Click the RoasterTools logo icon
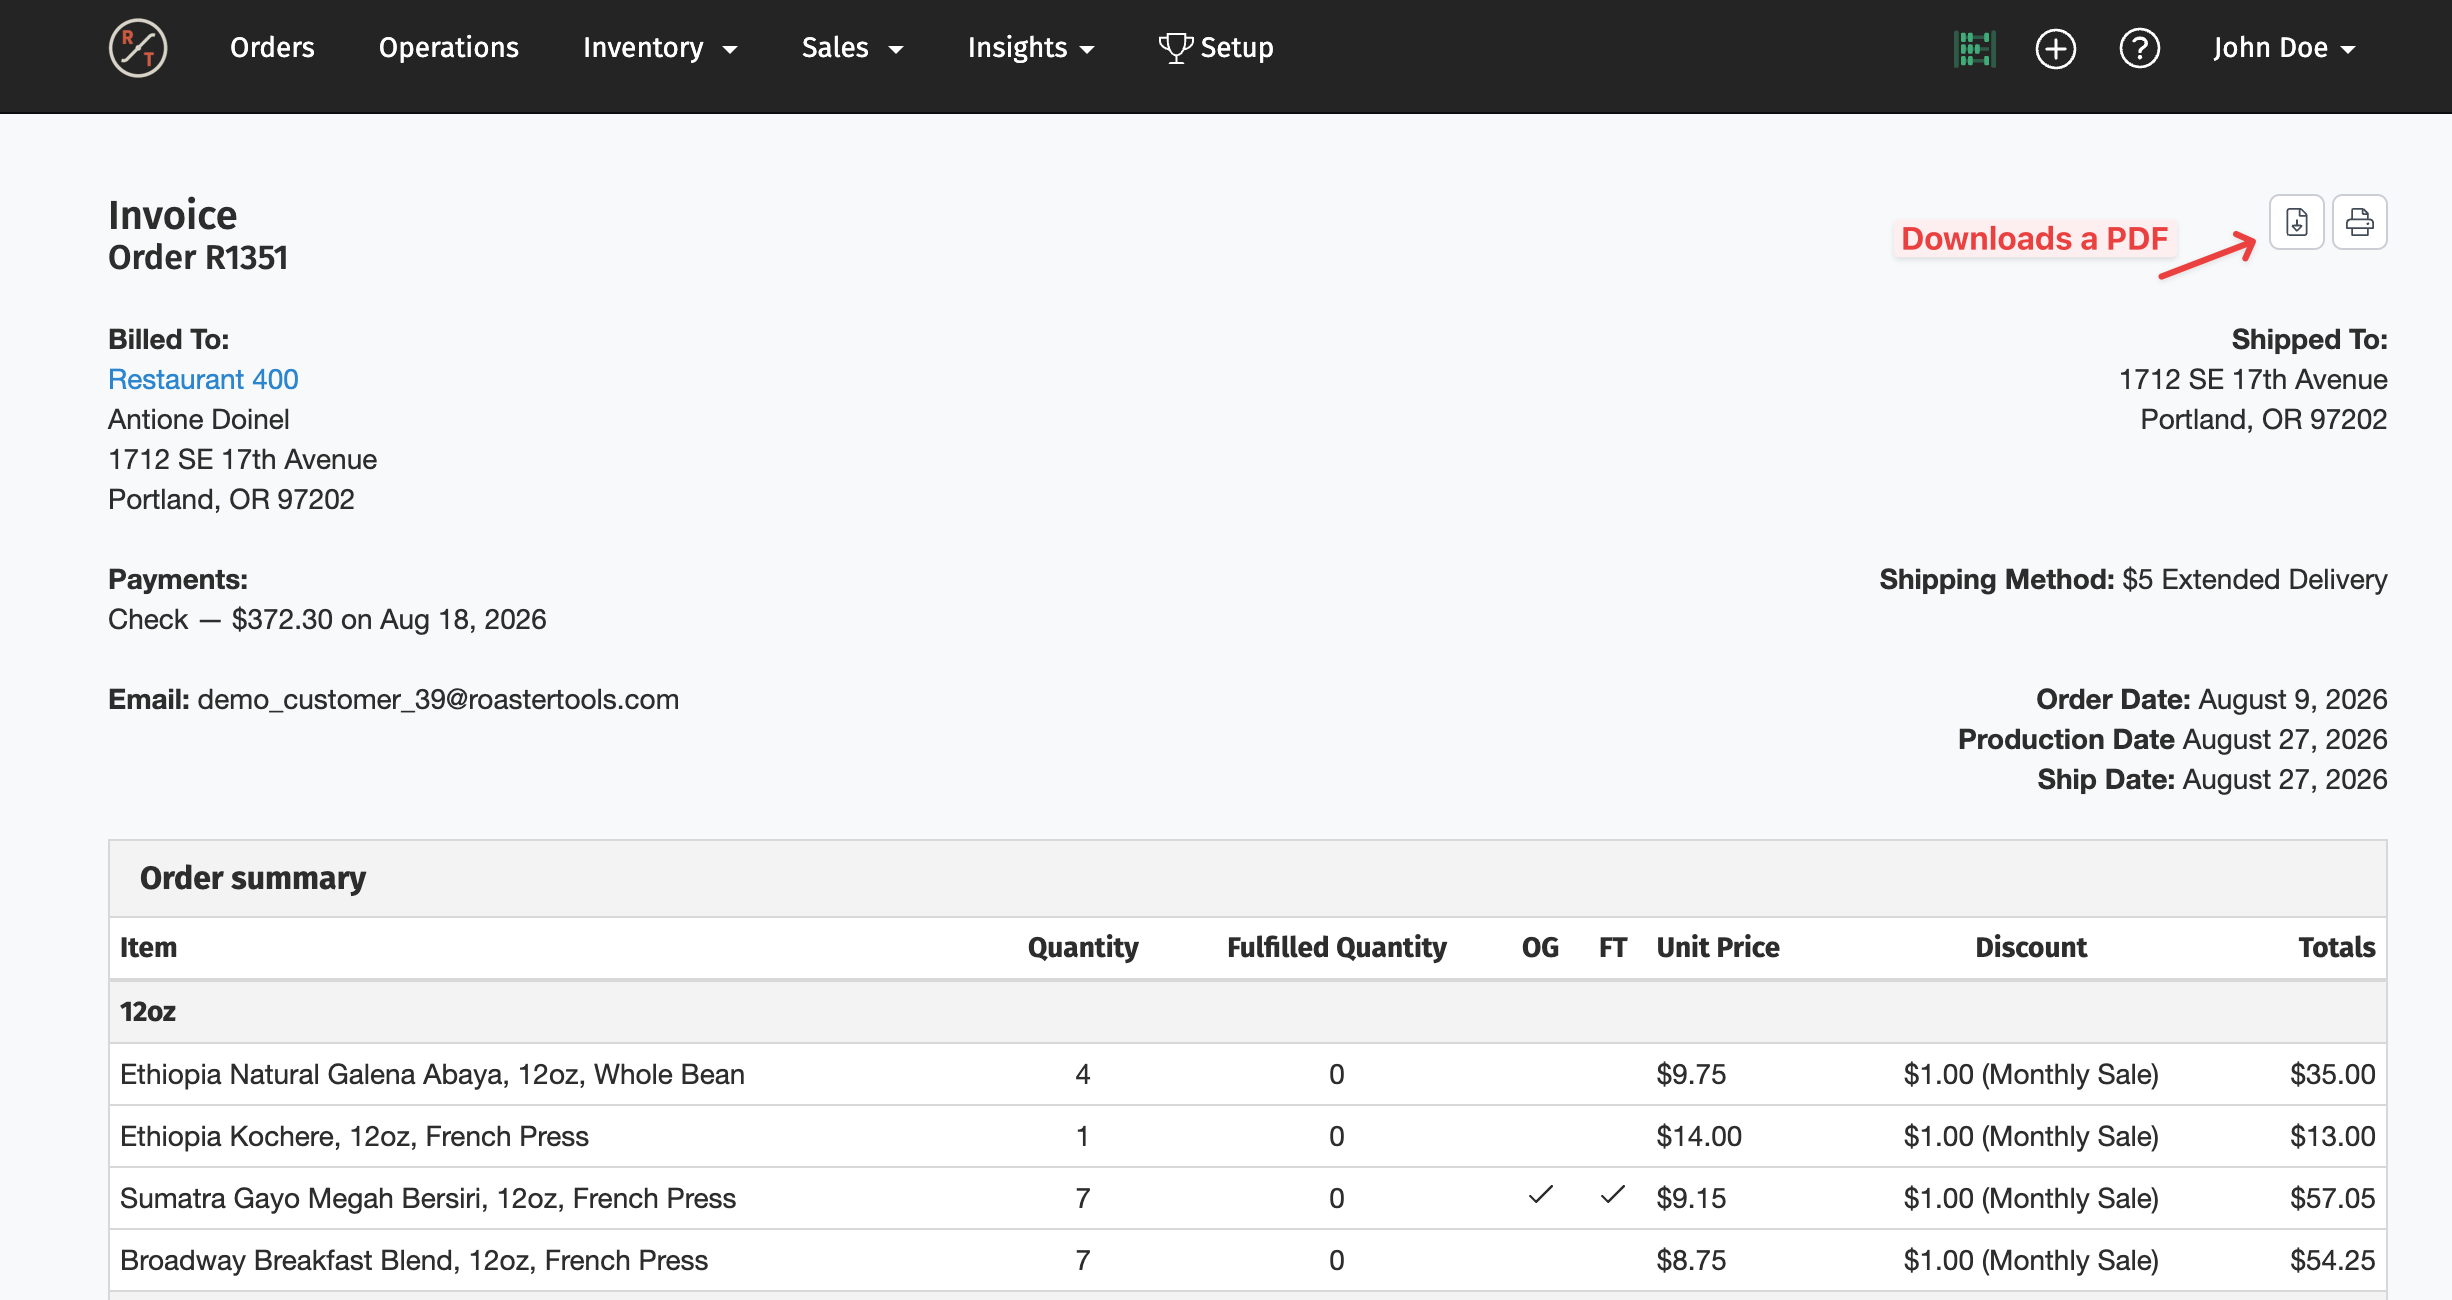Screen dimensions: 2452x1300 [138, 48]
